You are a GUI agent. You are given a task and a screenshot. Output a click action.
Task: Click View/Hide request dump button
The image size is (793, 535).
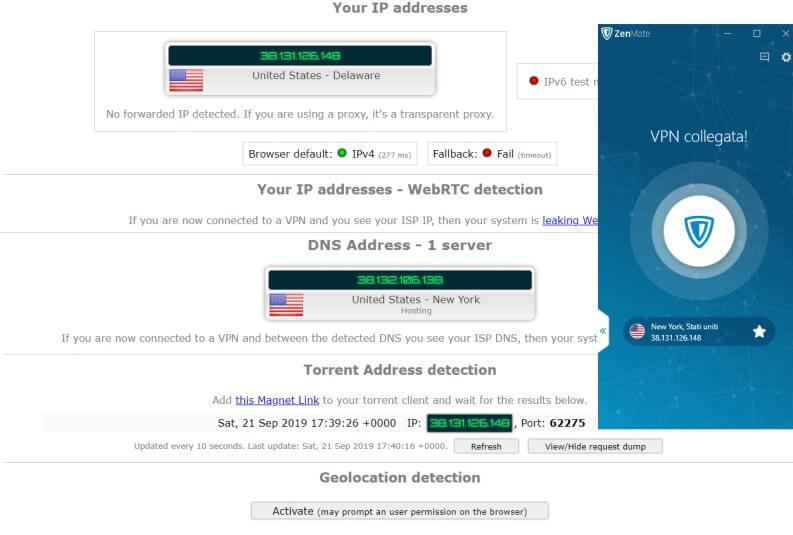pyautogui.click(x=595, y=447)
